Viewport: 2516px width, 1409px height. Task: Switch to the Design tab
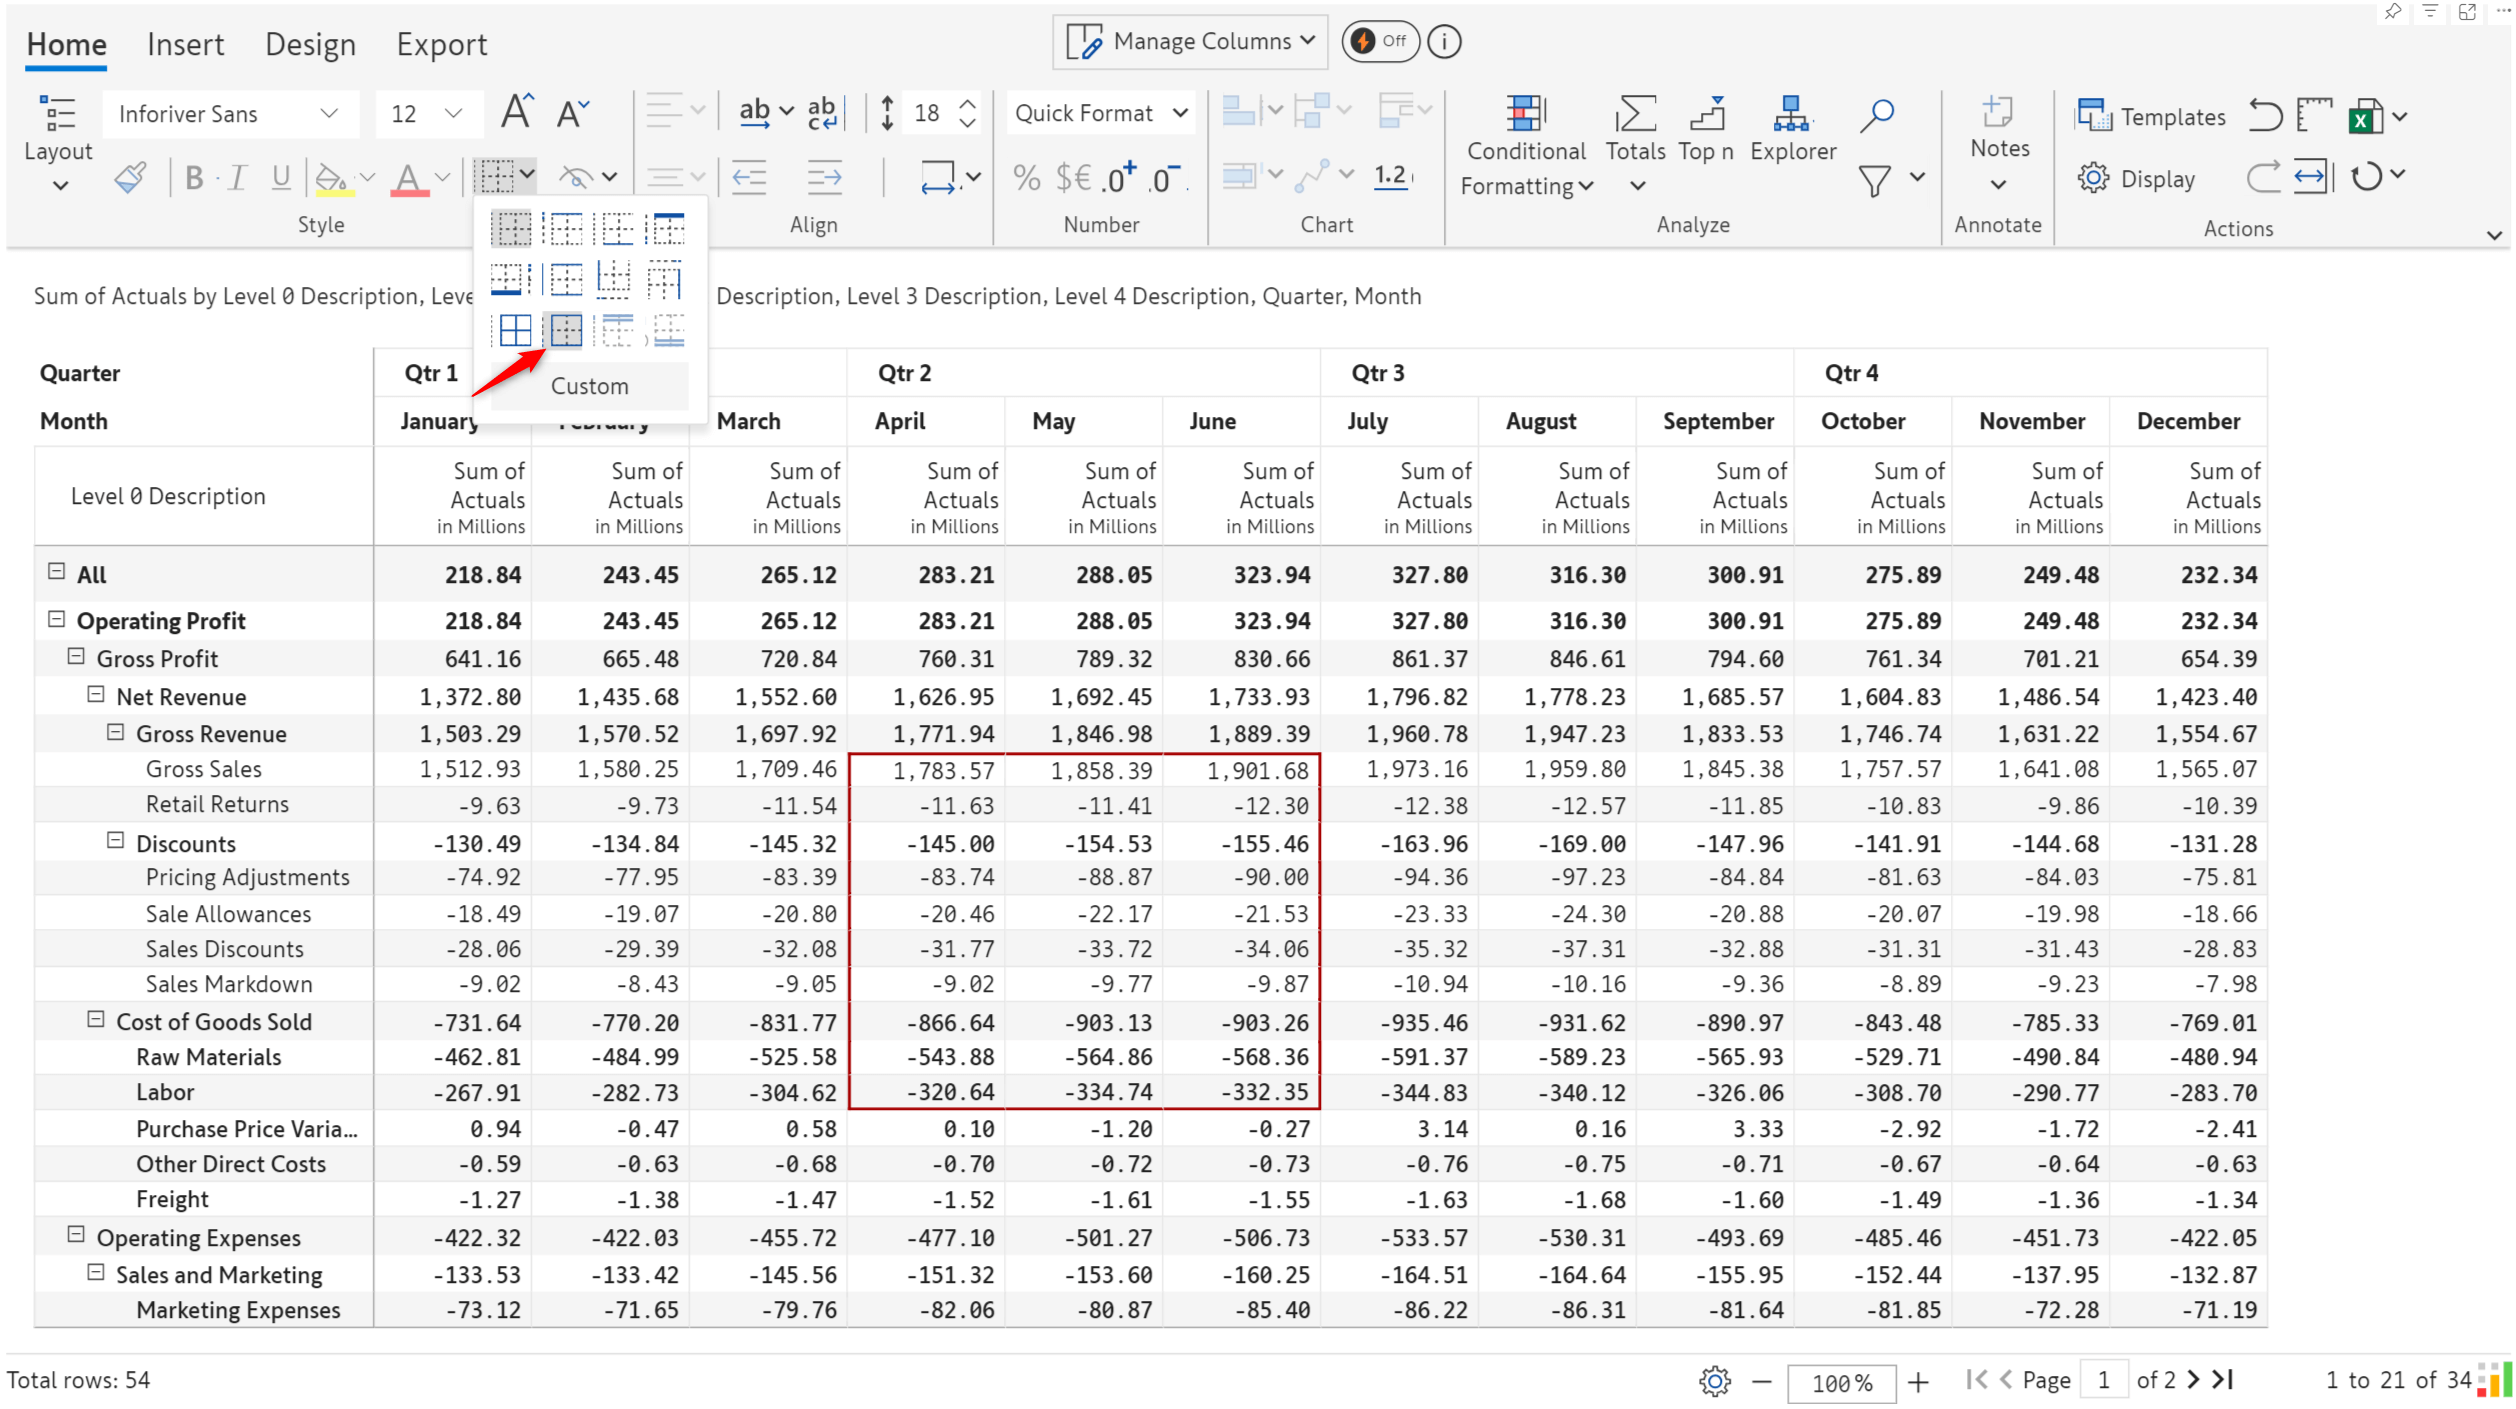point(310,45)
